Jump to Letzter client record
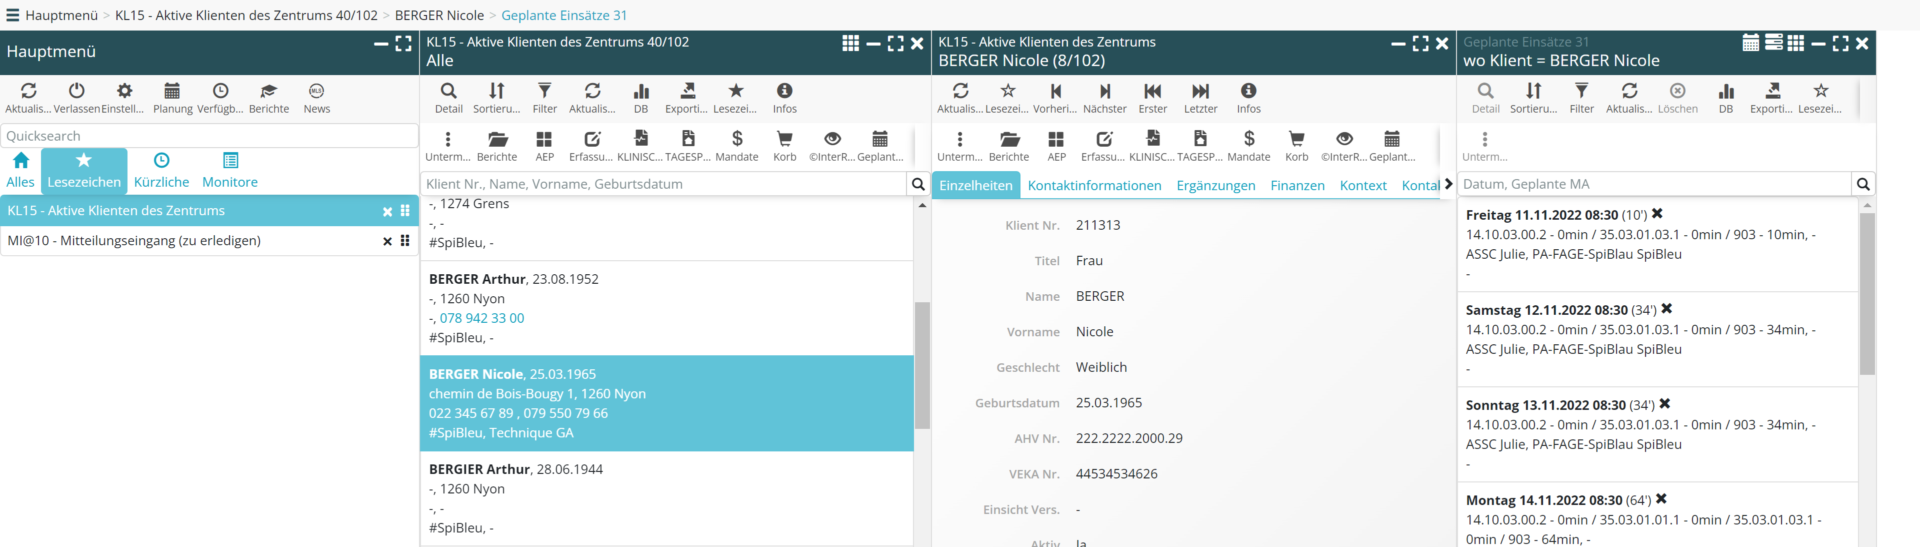The width and height of the screenshot is (1920, 547). (x=1200, y=97)
